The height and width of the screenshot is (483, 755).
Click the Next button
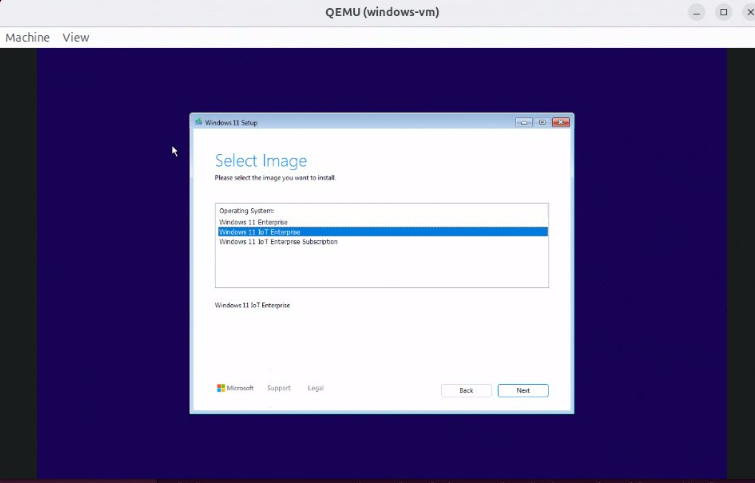tap(523, 391)
